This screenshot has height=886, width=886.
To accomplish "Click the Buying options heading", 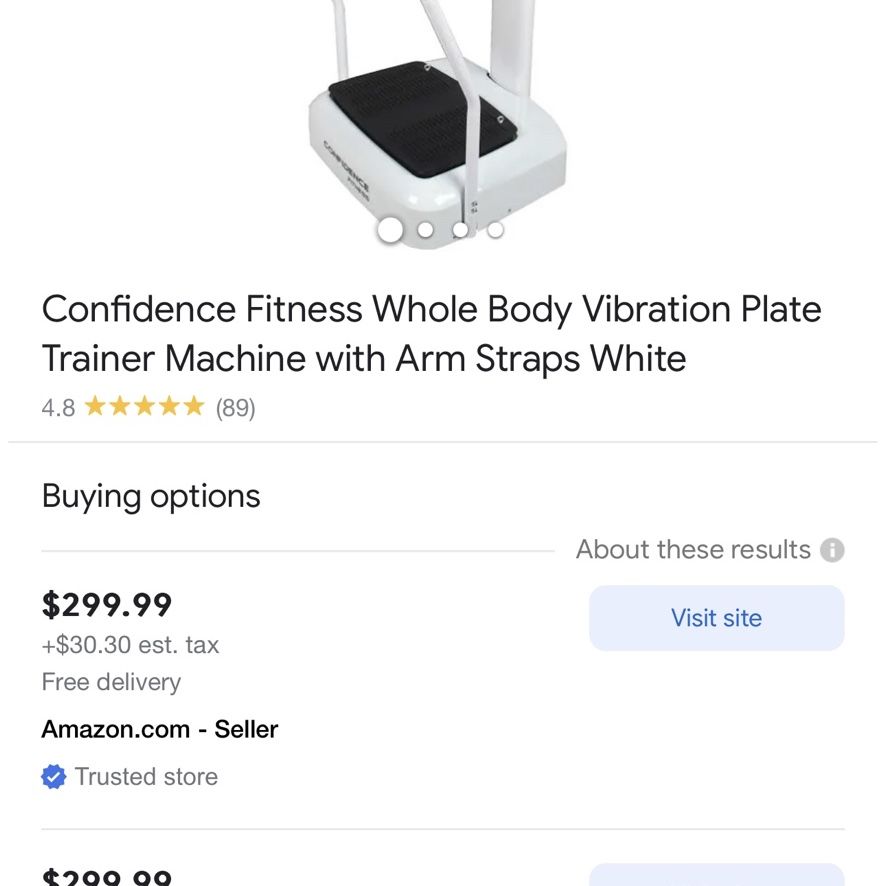I will (151, 497).
